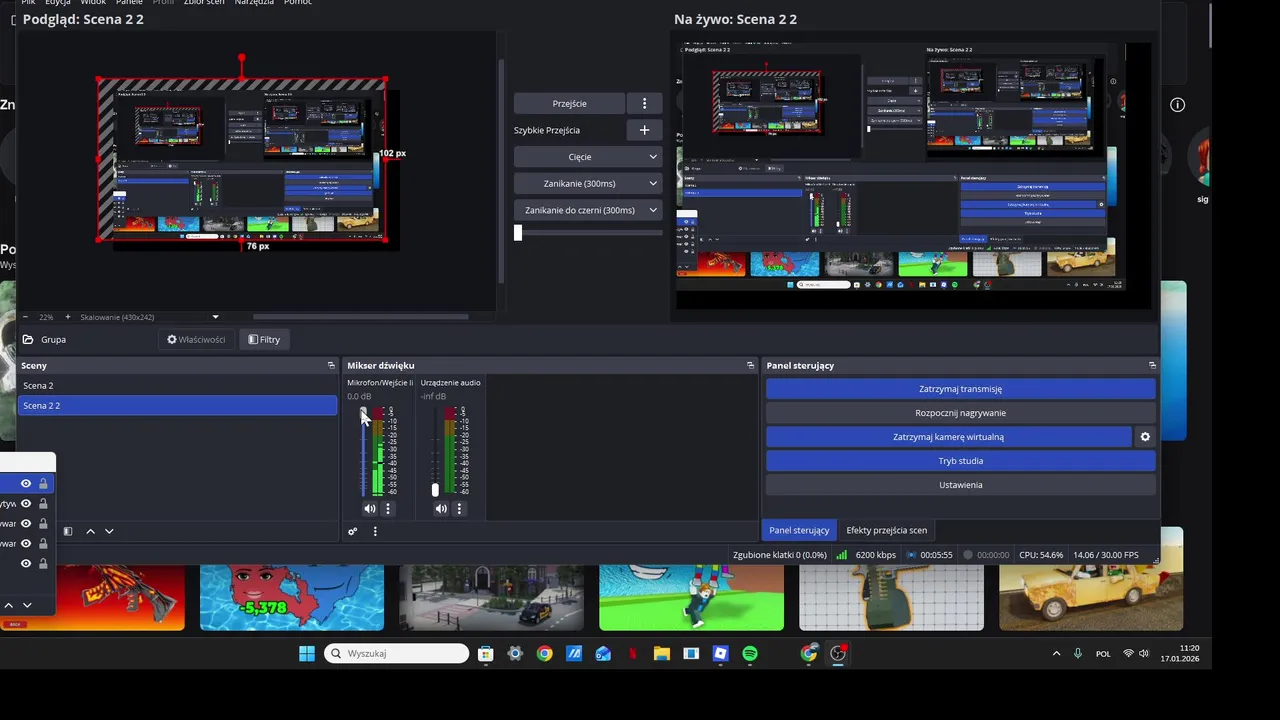Open Microsoft Store from the taskbar
The height and width of the screenshot is (720, 1280).
point(485,654)
